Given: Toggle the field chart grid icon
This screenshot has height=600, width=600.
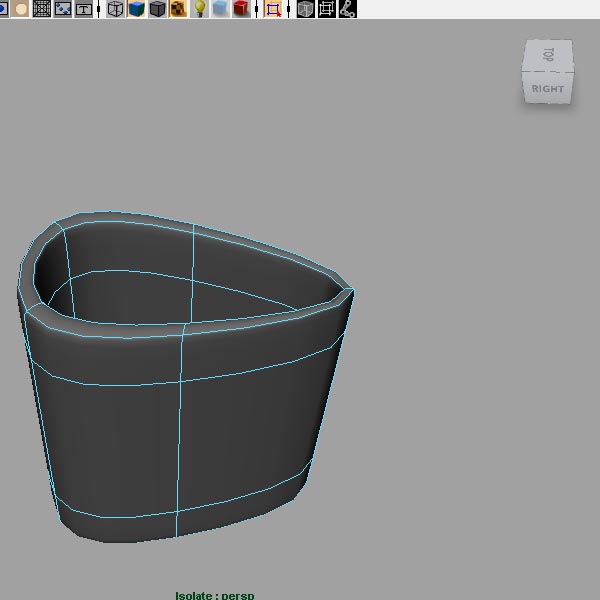Looking at the screenshot, I should click(41, 8).
